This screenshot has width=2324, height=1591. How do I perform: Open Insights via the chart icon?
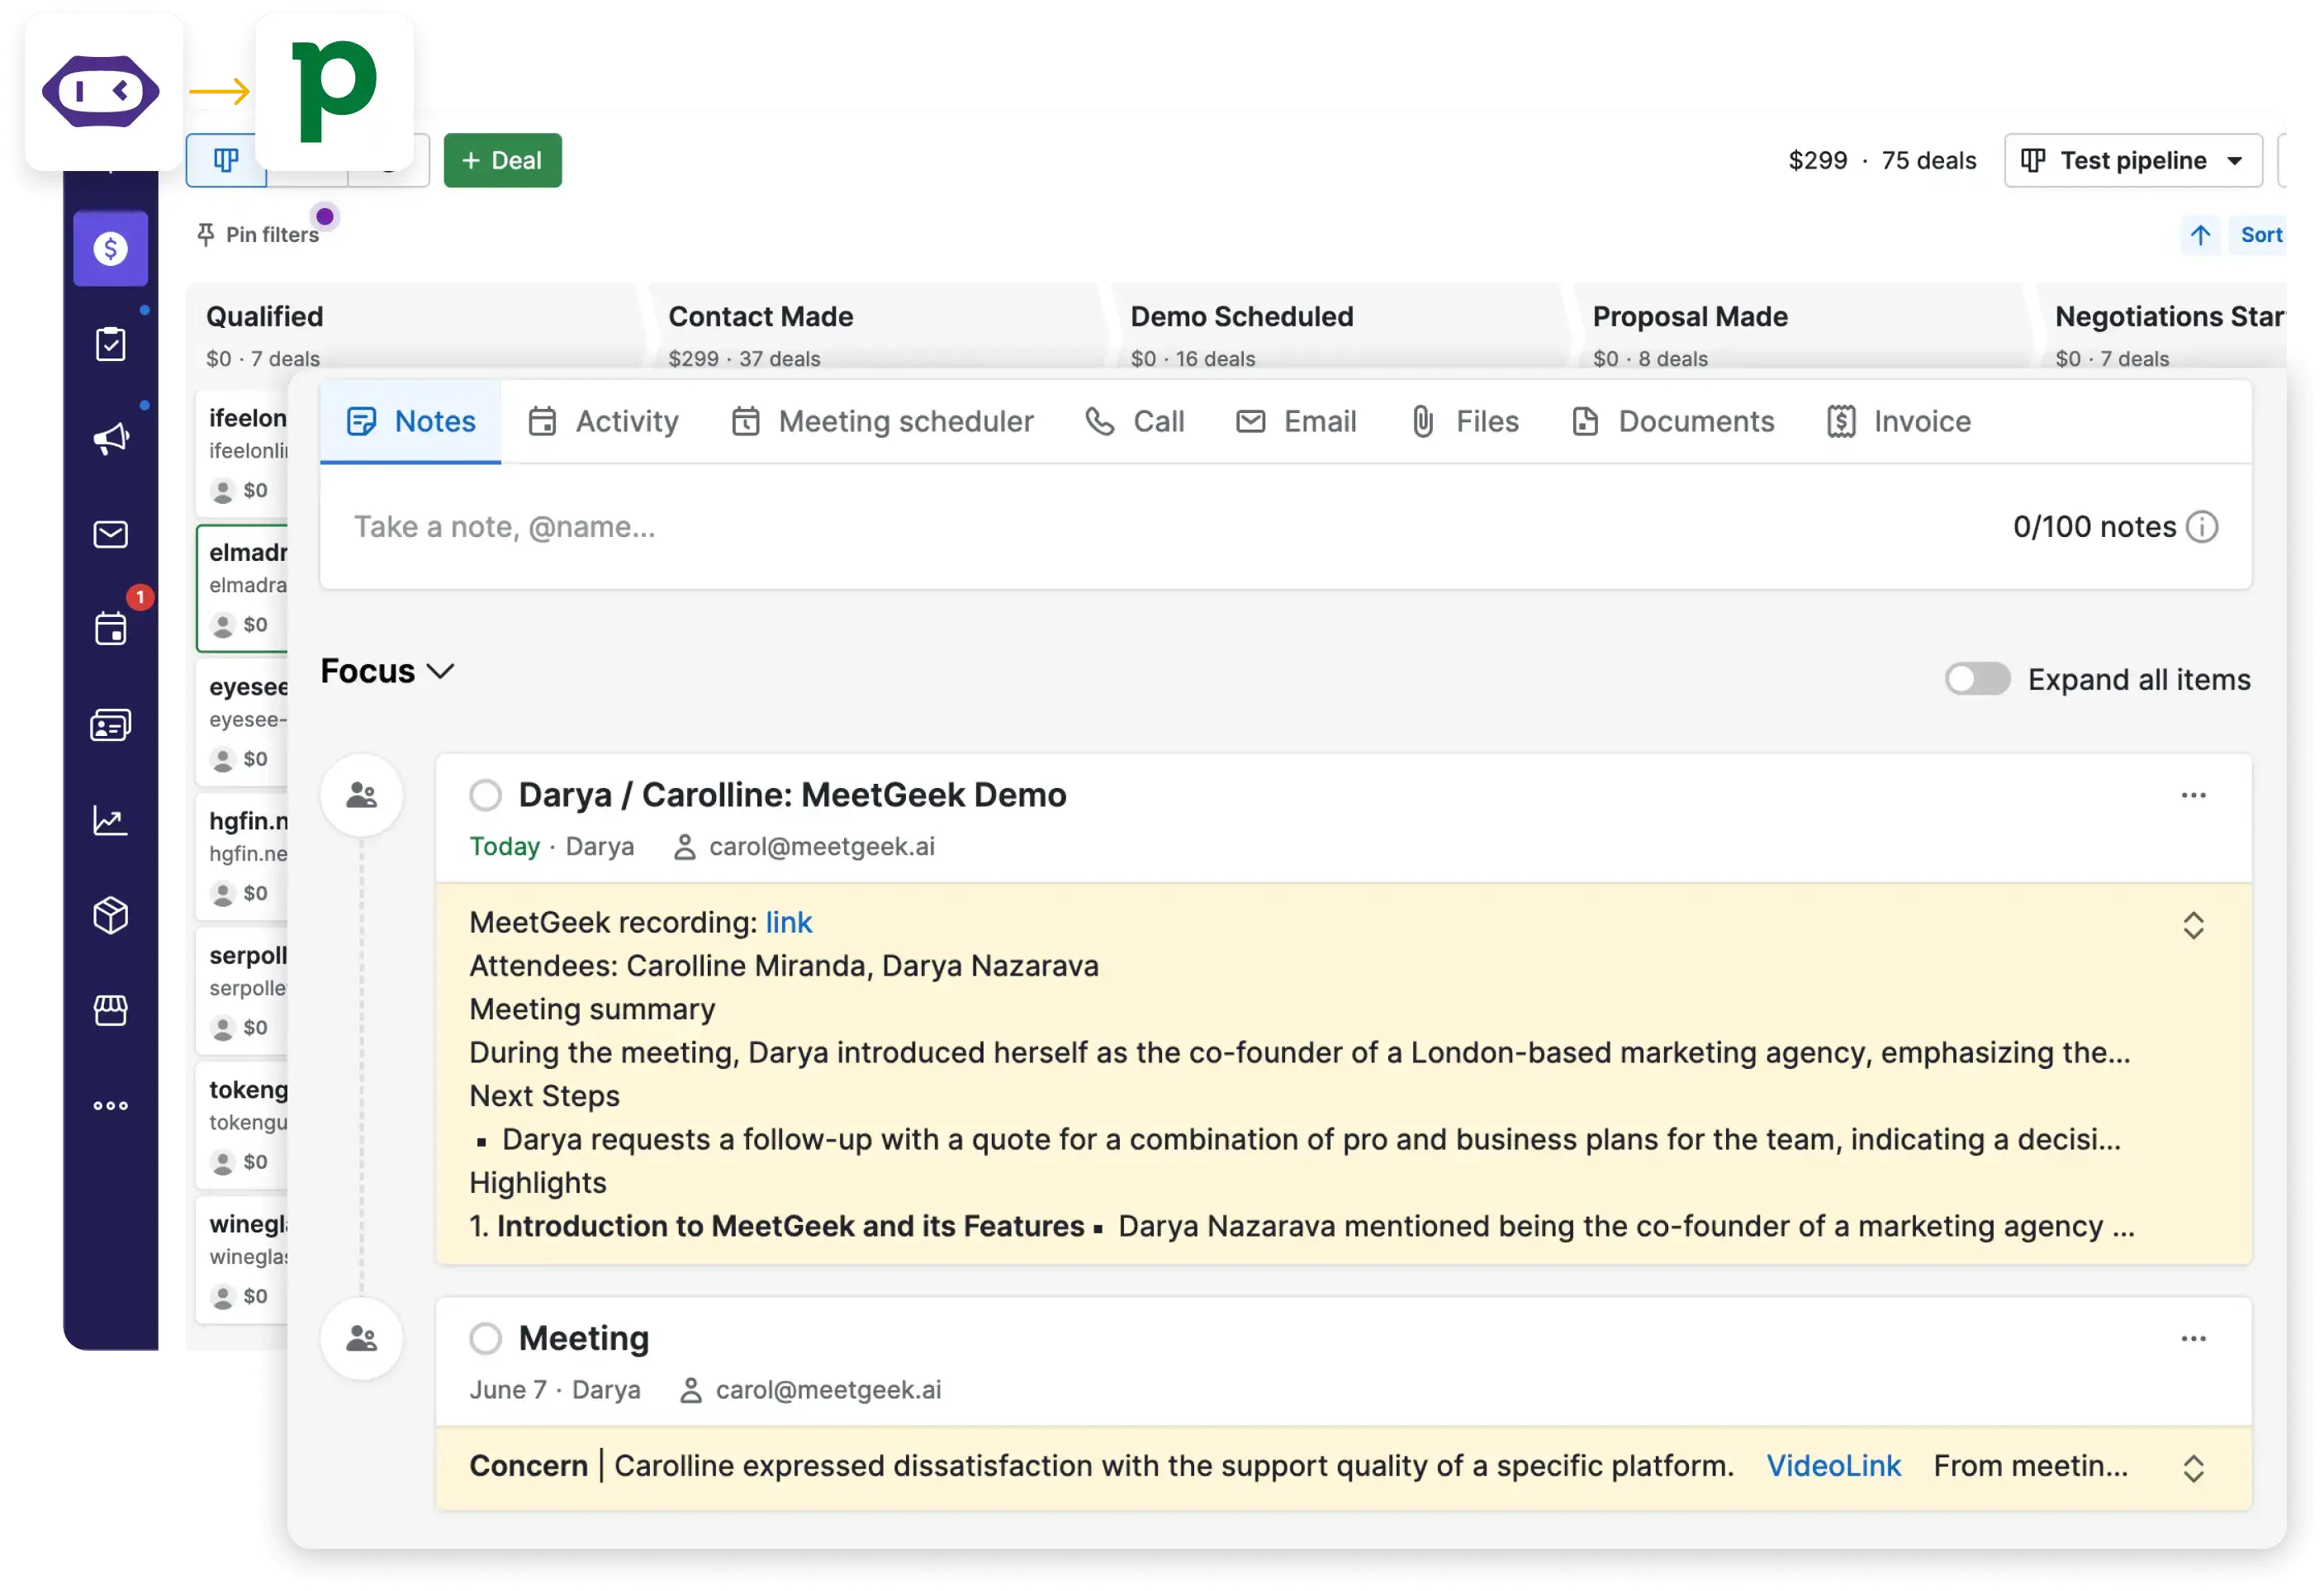110,820
